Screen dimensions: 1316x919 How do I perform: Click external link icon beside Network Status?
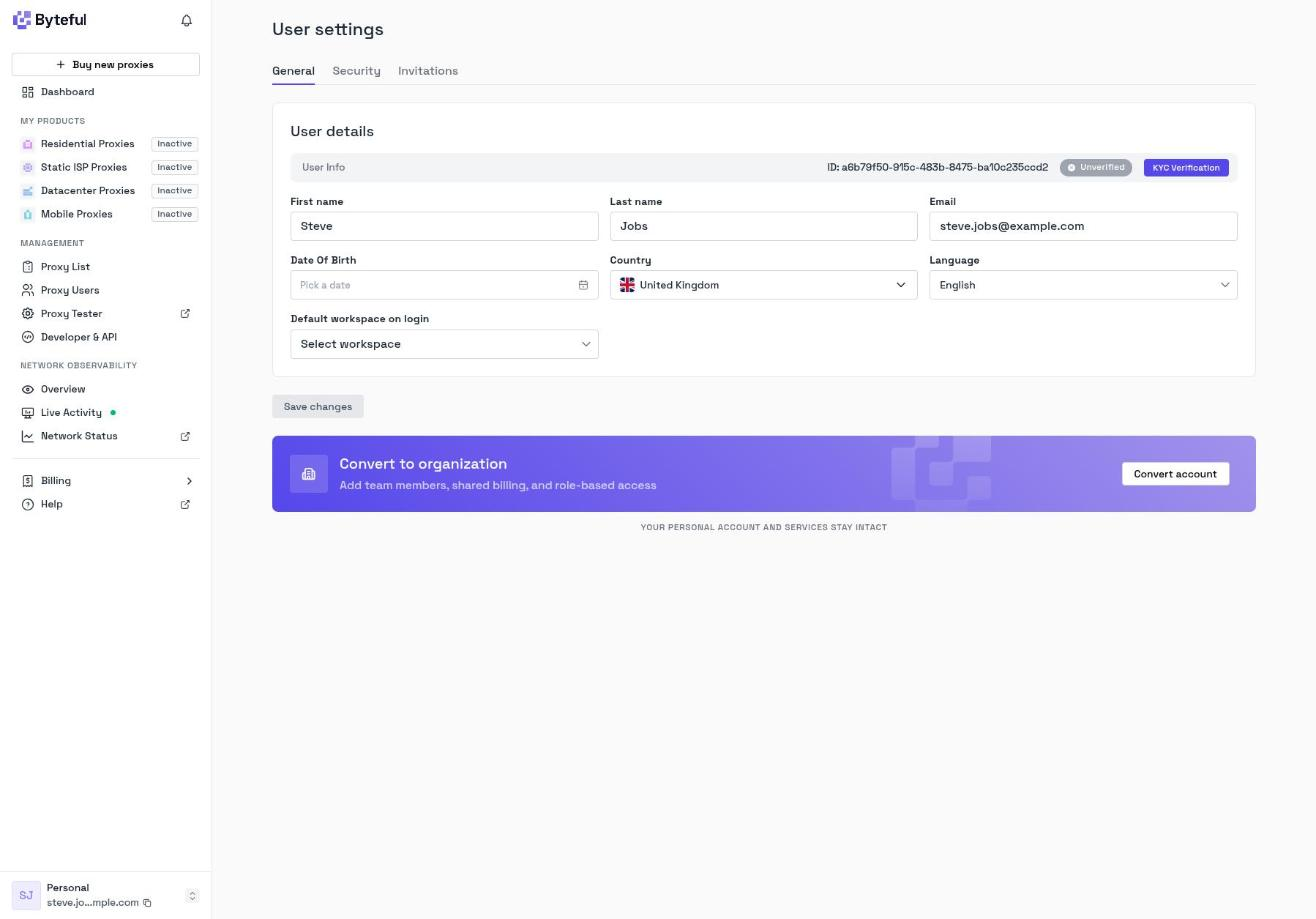(x=185, y=436)
